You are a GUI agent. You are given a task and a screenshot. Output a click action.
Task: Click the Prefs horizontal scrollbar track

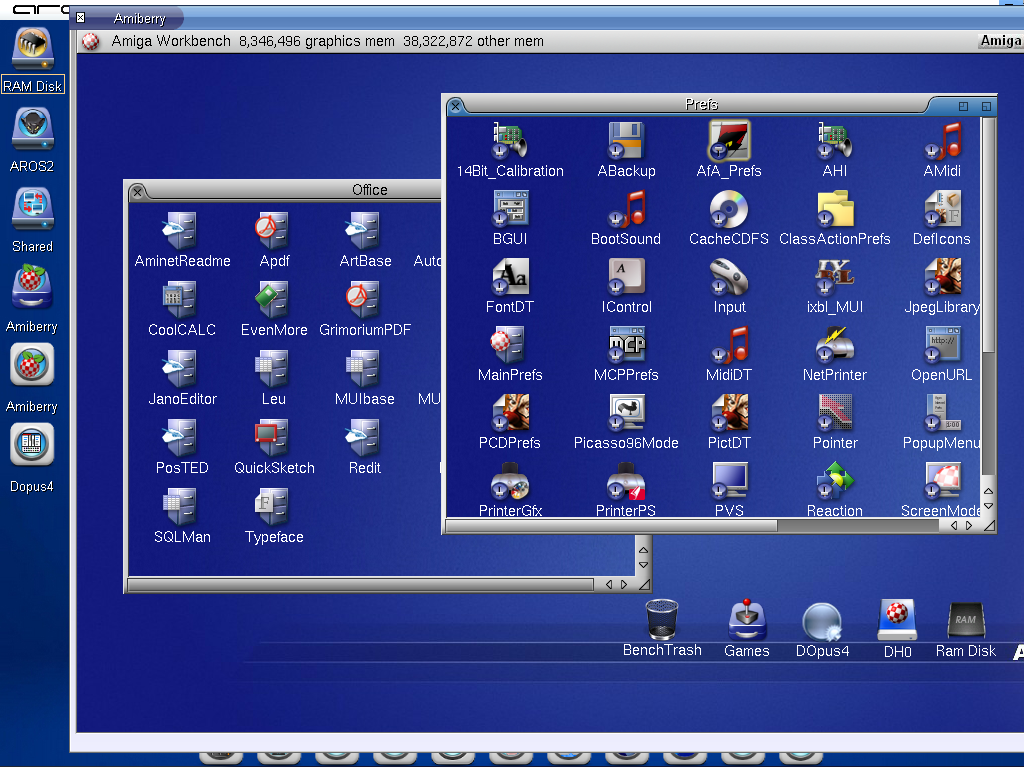(860, 525)
